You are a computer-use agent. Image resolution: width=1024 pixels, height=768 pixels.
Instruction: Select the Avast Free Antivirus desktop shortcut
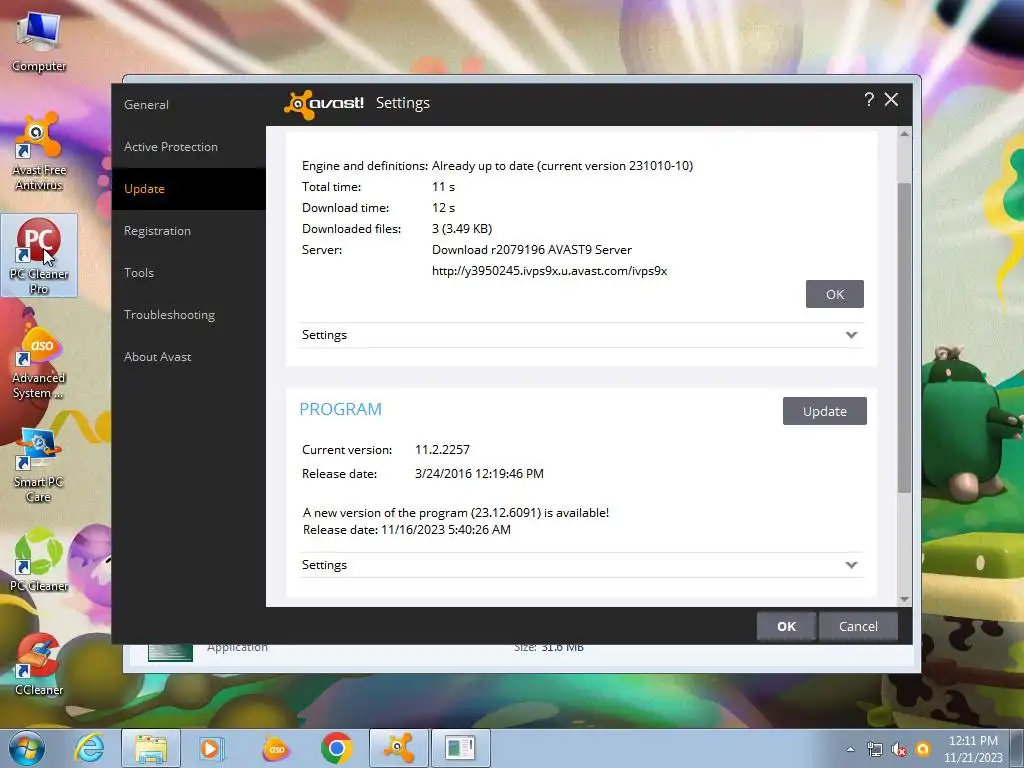(39, 152)
